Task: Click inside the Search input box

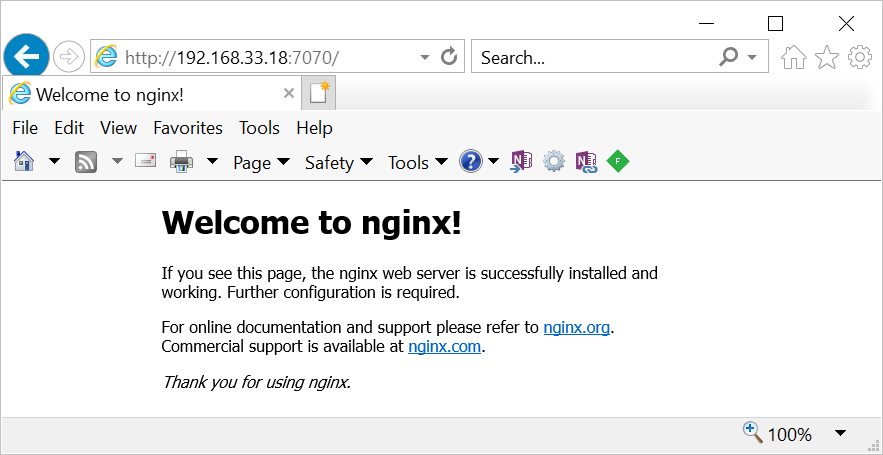Action: (x=590, y=57)
